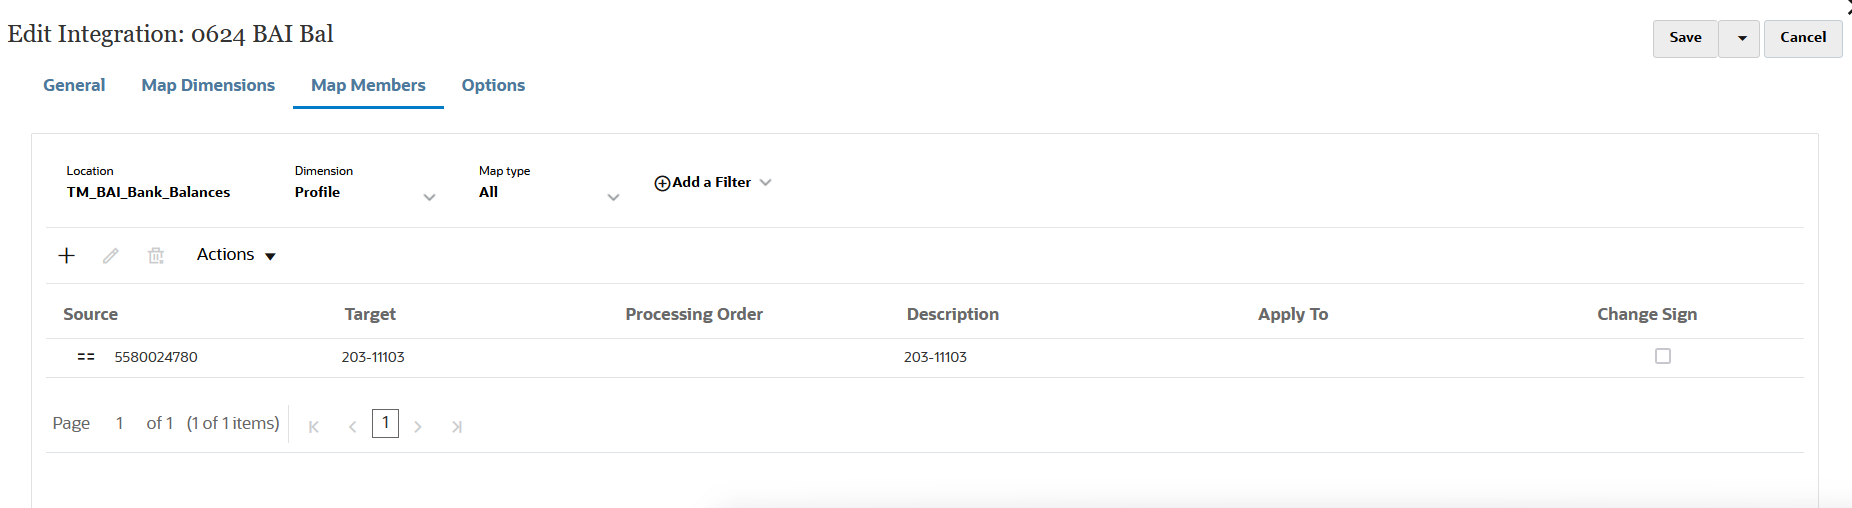Click the Cancel button
This screenshot has width=1852, height=508.
[x=1803, y=38]
